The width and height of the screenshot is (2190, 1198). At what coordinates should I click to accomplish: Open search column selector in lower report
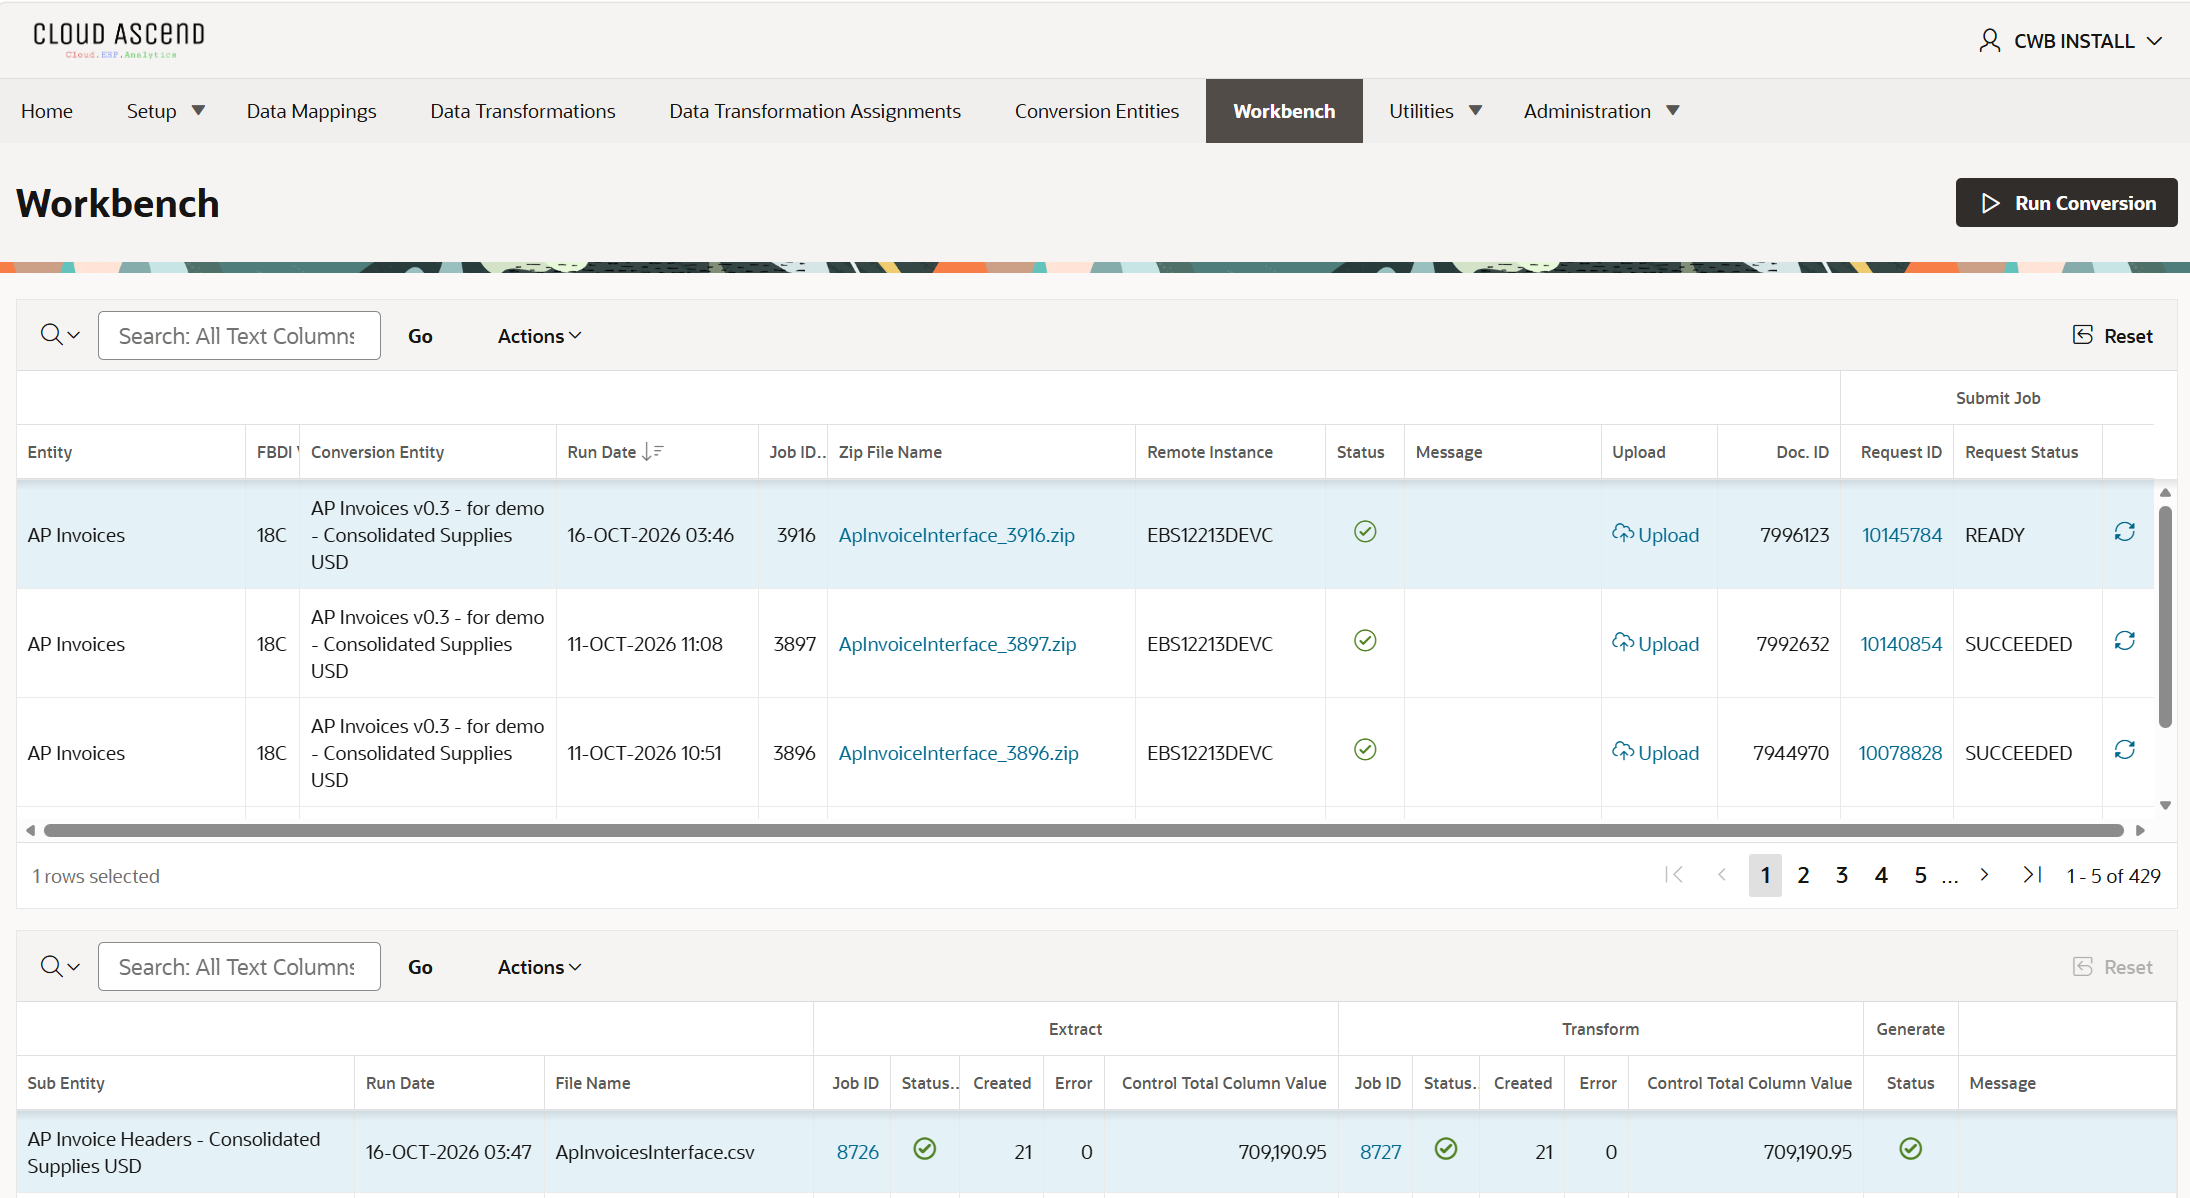click(x=60, y=966)
